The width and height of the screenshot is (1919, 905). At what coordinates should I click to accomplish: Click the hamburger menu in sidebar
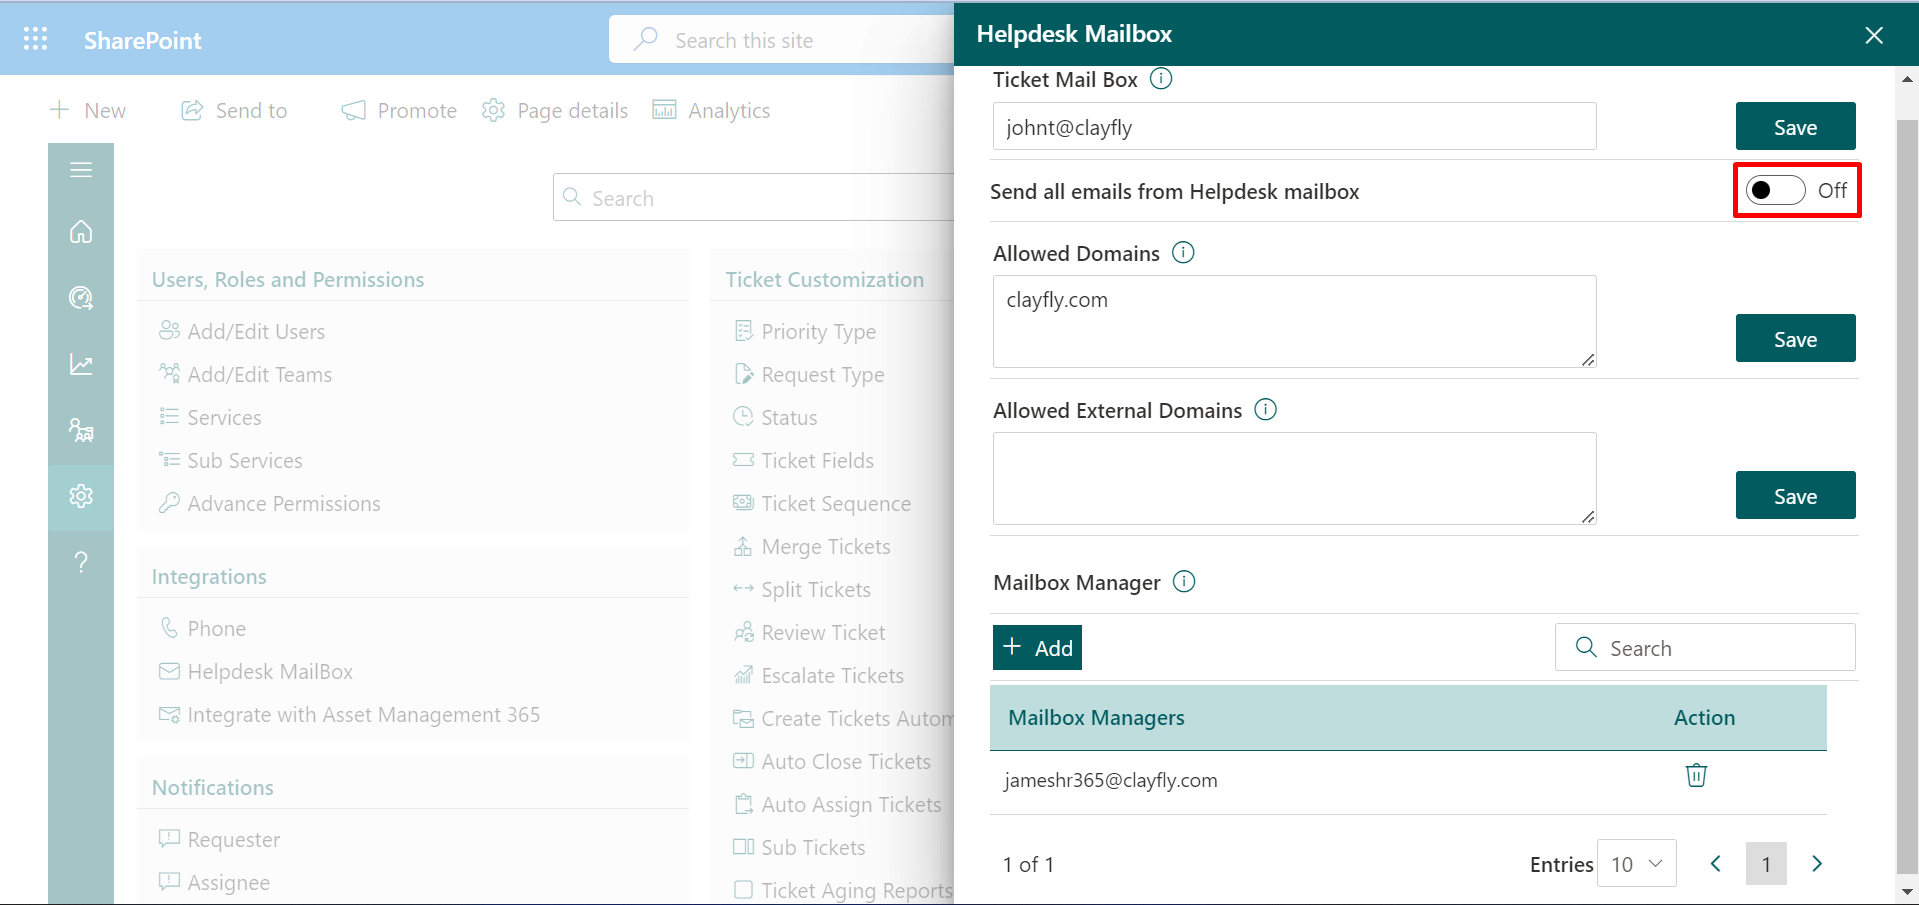81,170
